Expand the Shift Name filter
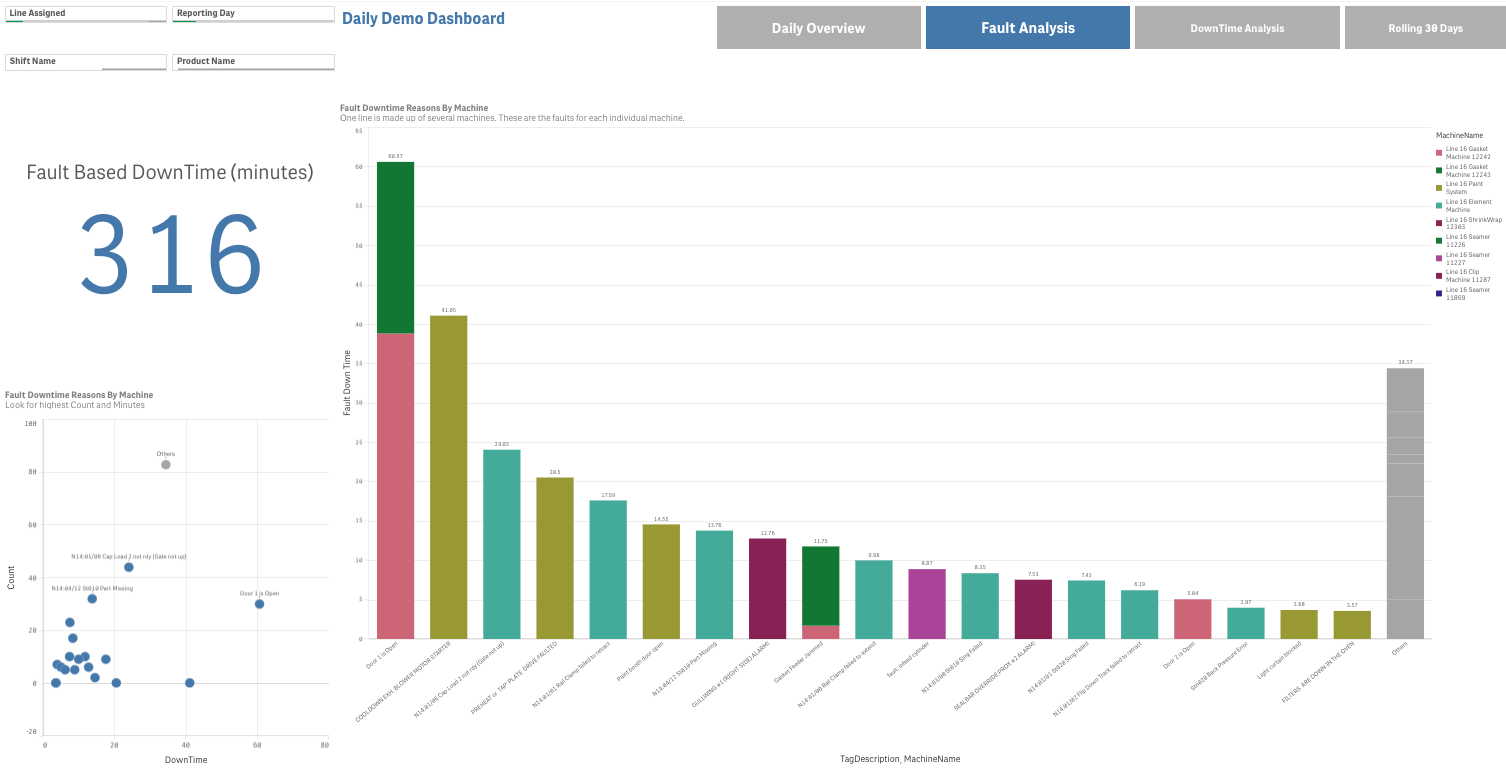Image resolution: width=1506 pixels, height=769 pixels. (x=85, y=62)
